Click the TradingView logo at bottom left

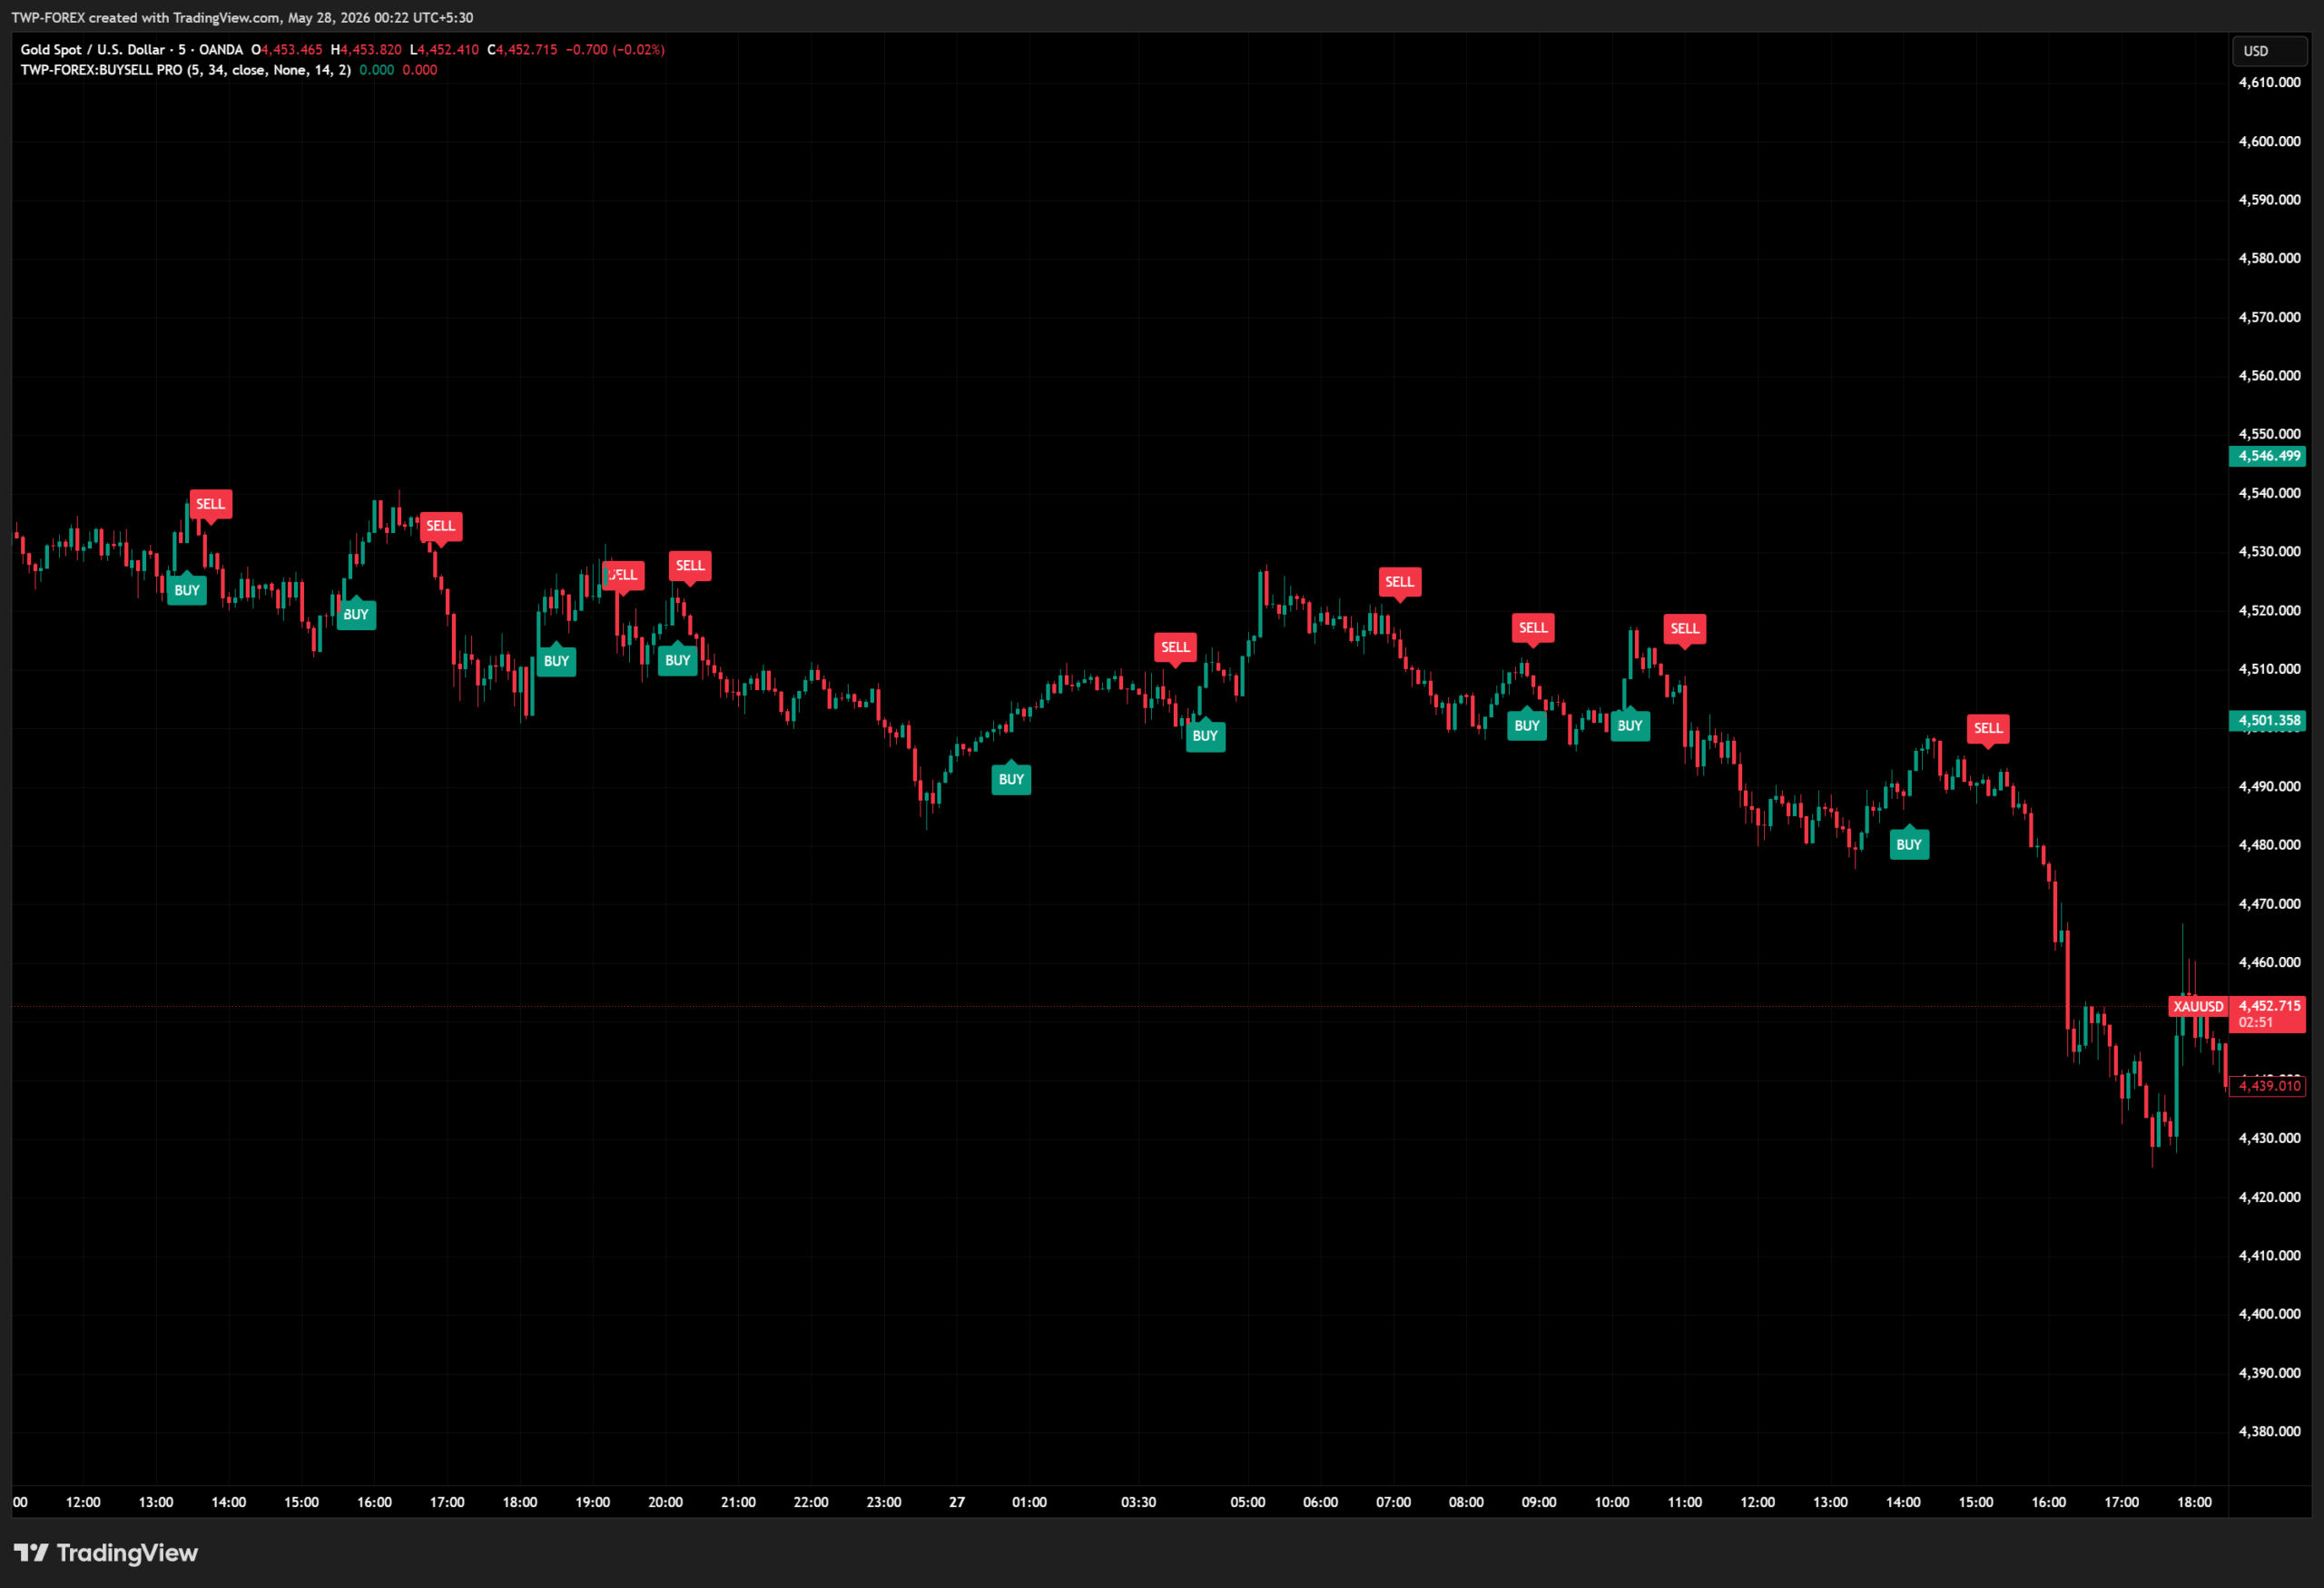click(106, 1553)
